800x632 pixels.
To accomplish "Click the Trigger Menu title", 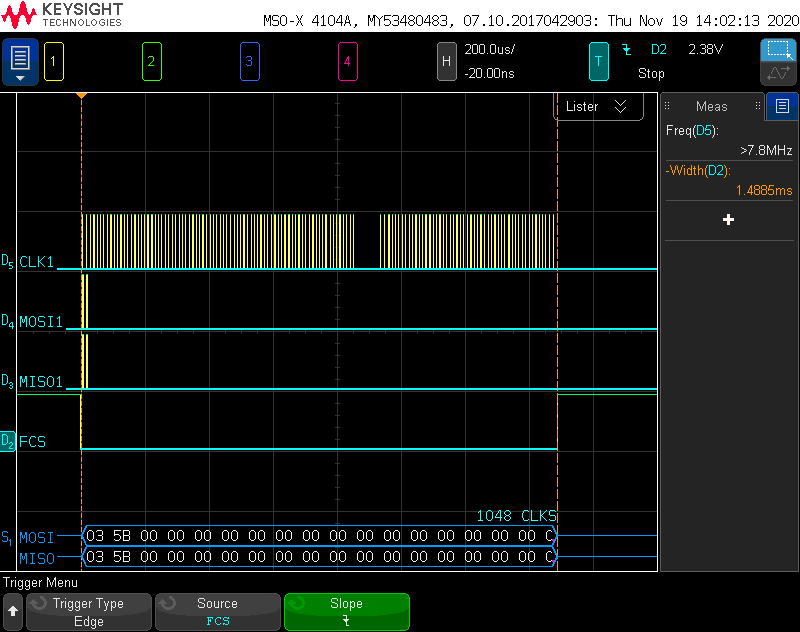I will [40, 583].
